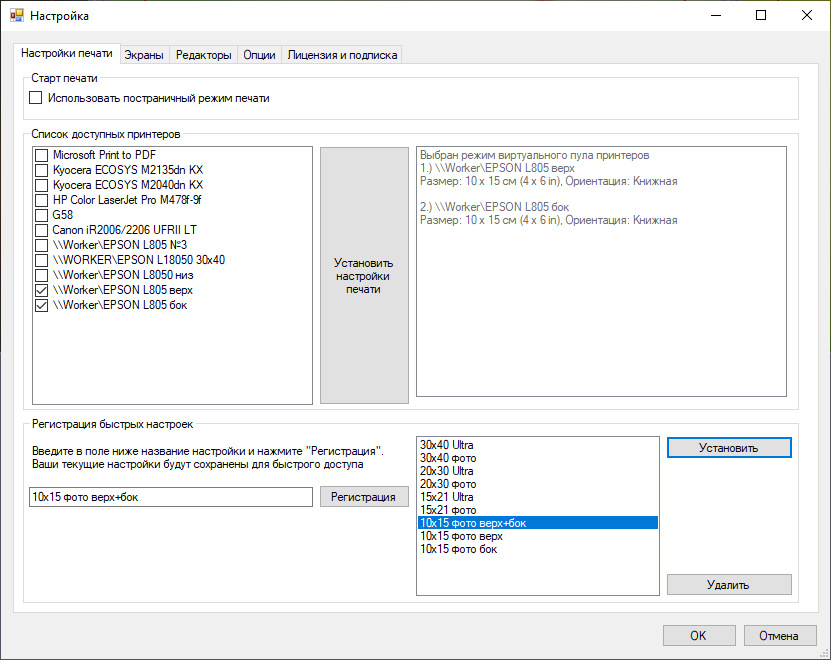
Task: Select 10x15 фото бок preset
Action: pyautogui.click(x=459, y=549)
